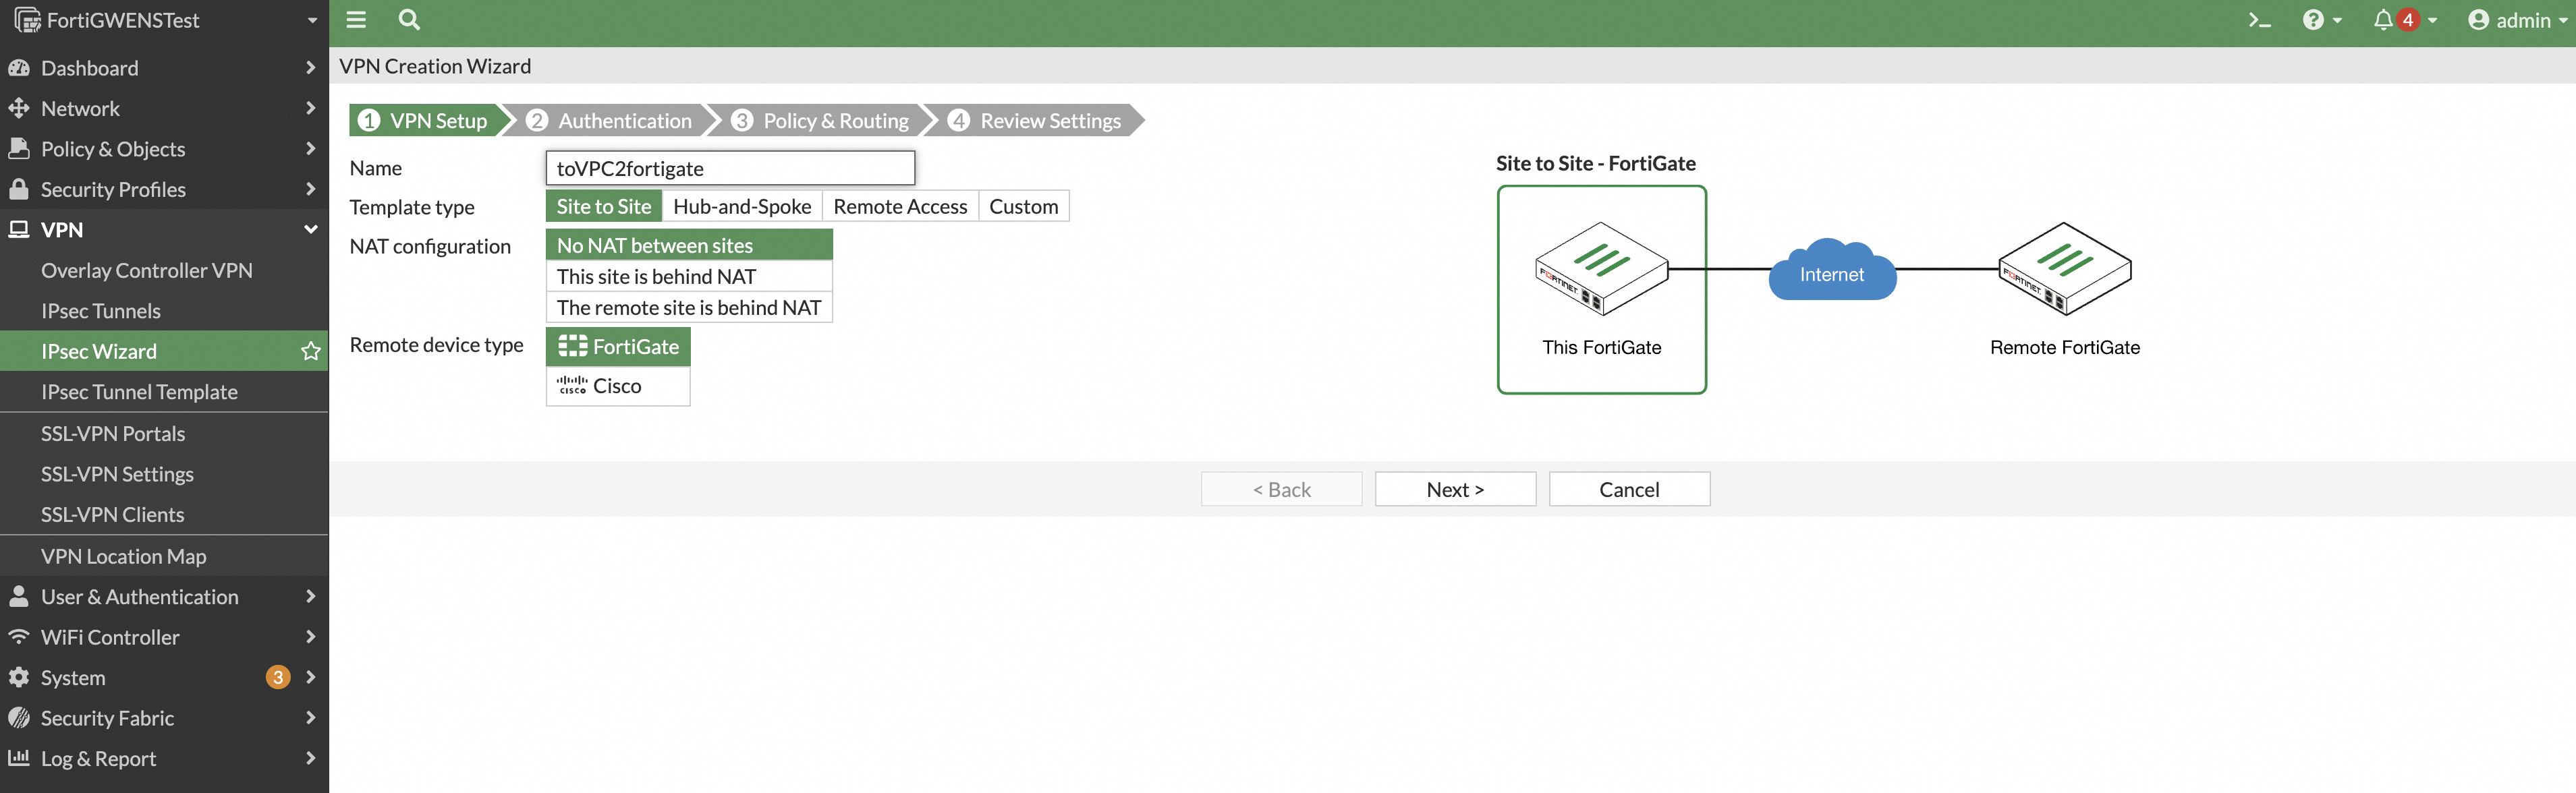Go to SSL-VPN Settings page
The image size is (2576, 793).
[x=117, y=474]
